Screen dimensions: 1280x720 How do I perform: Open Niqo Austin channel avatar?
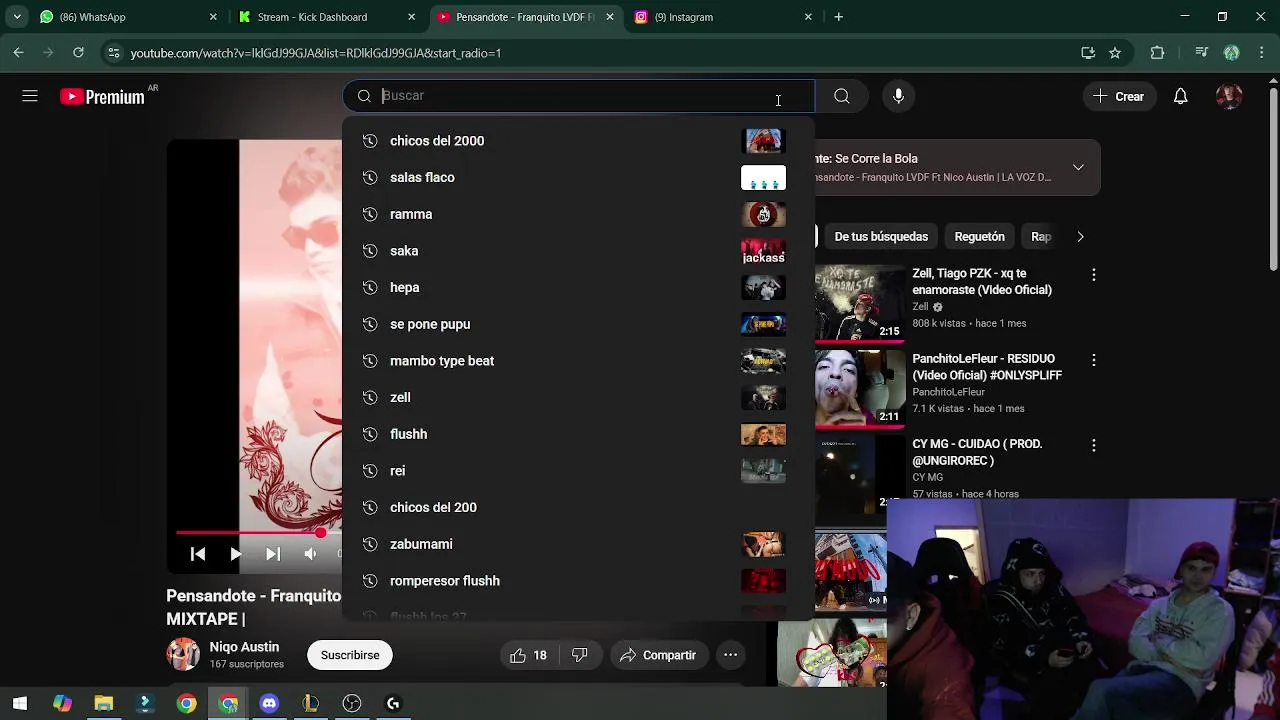(x=183, y=654)
